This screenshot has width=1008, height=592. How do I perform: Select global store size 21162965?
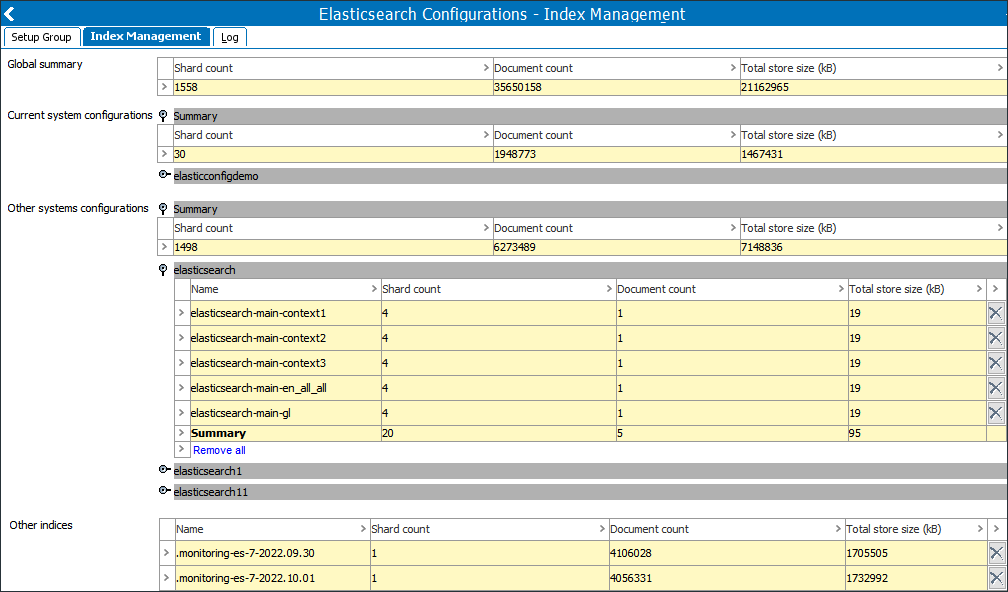coord(874,87)
